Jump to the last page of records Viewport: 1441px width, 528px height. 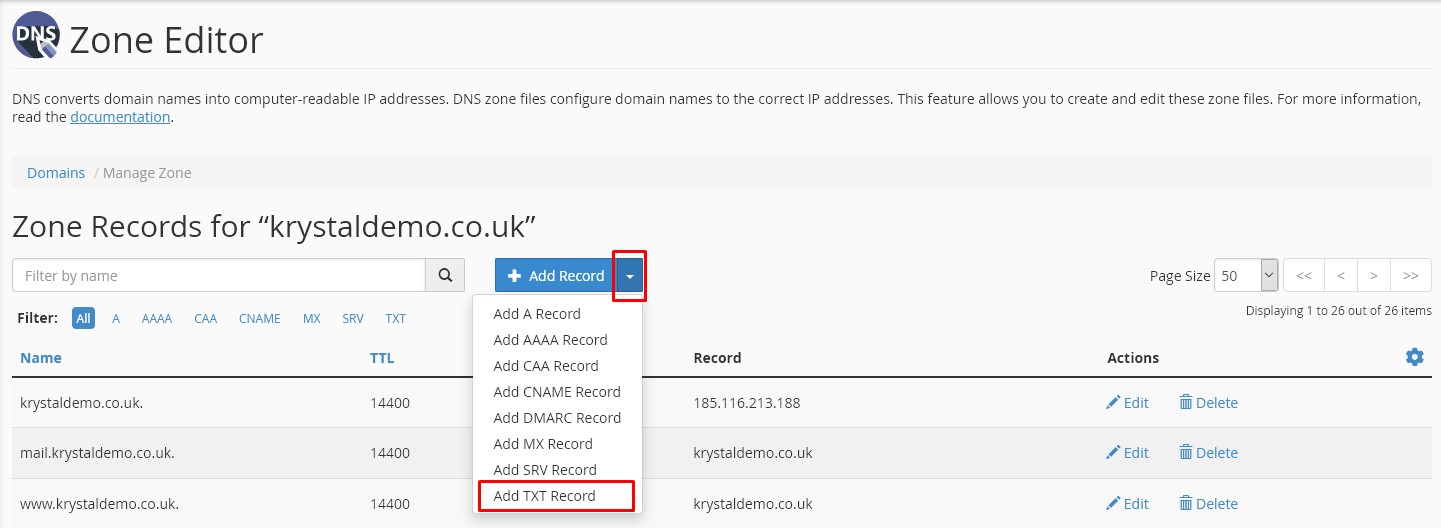tap(1410, 276)
